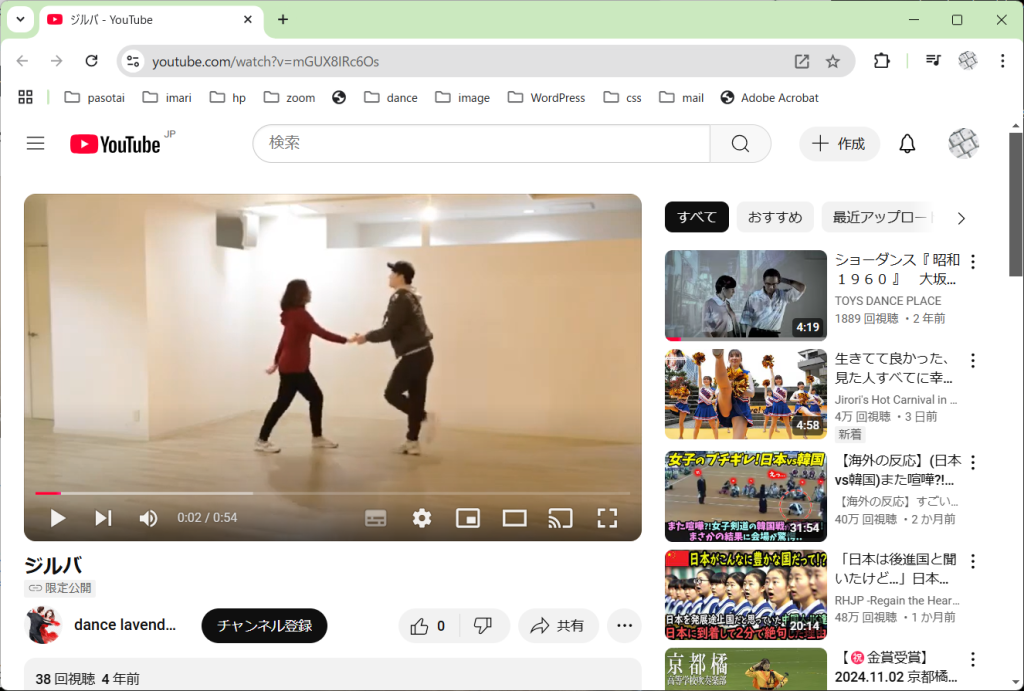Dislike the video with thumbs down
This screenshot has width=1024, height=691.
pos(483,626)
